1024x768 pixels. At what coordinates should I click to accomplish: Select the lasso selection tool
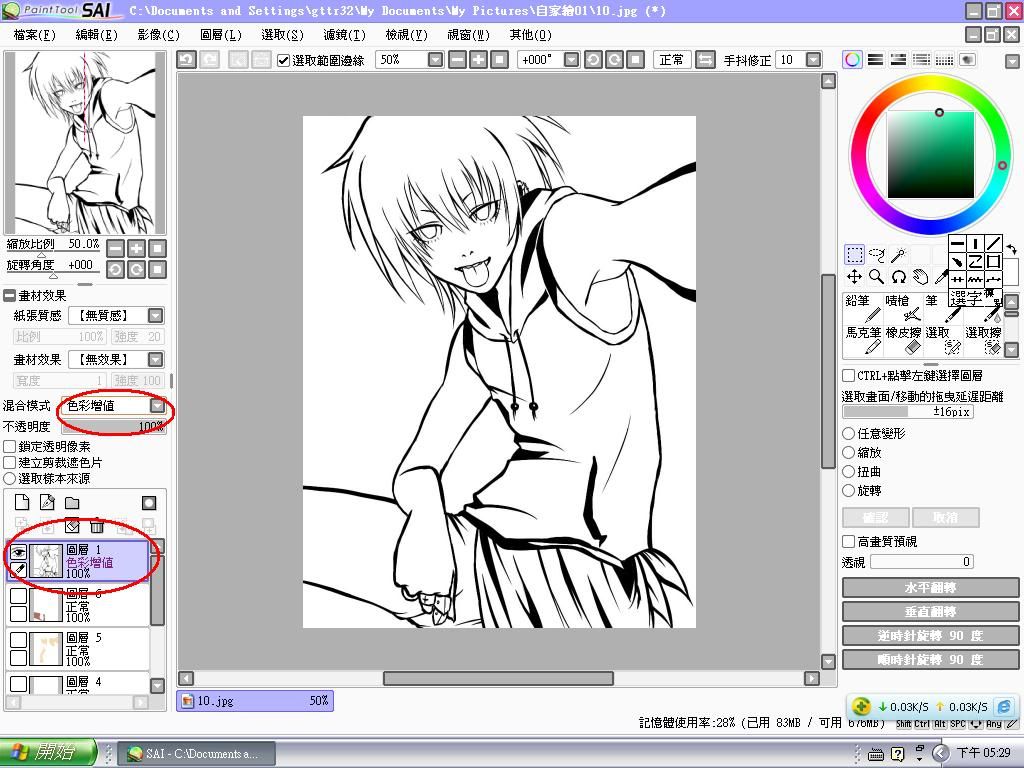click(x=876, y=255)
